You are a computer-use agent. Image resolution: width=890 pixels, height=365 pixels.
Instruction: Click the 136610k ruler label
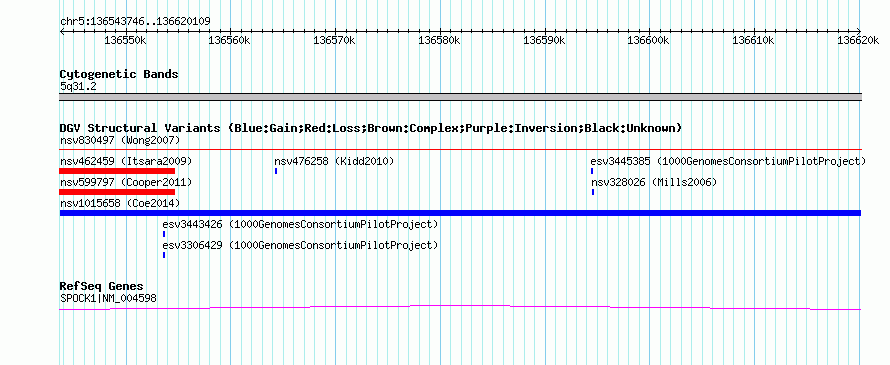point(754,40)
